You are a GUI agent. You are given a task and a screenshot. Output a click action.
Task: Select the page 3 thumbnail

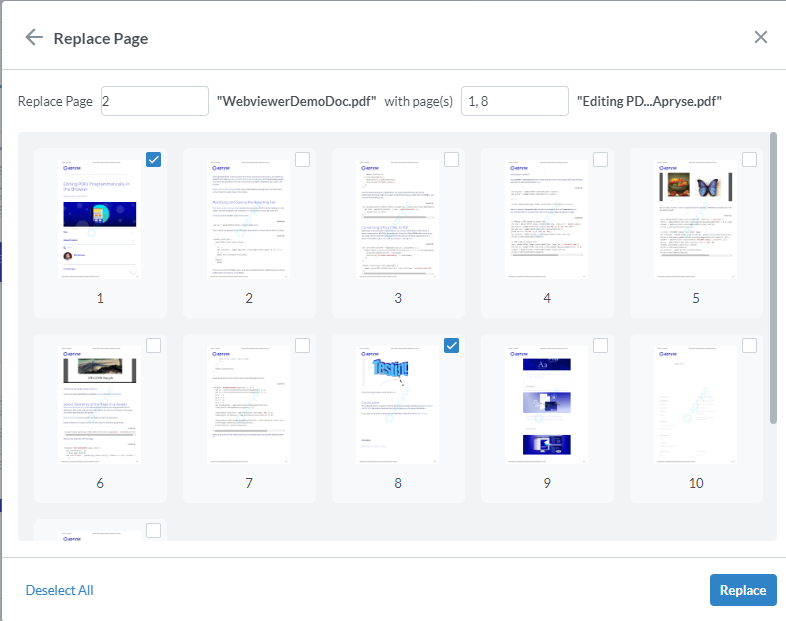click(x=398, y=219)
